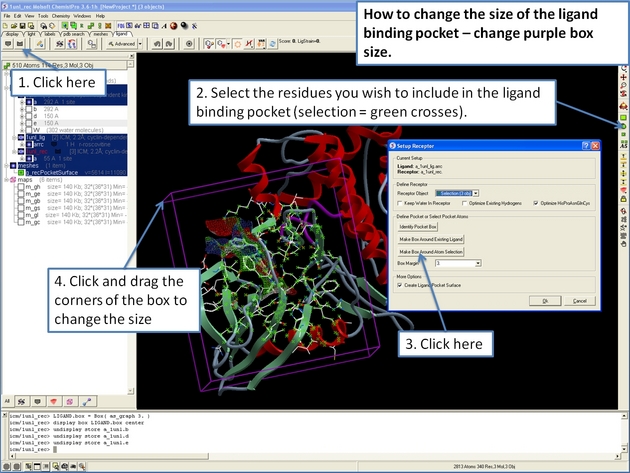Enable Keep Water In Receptor checkbox
This screenshot has height=473, width=630.
point(400,203)
